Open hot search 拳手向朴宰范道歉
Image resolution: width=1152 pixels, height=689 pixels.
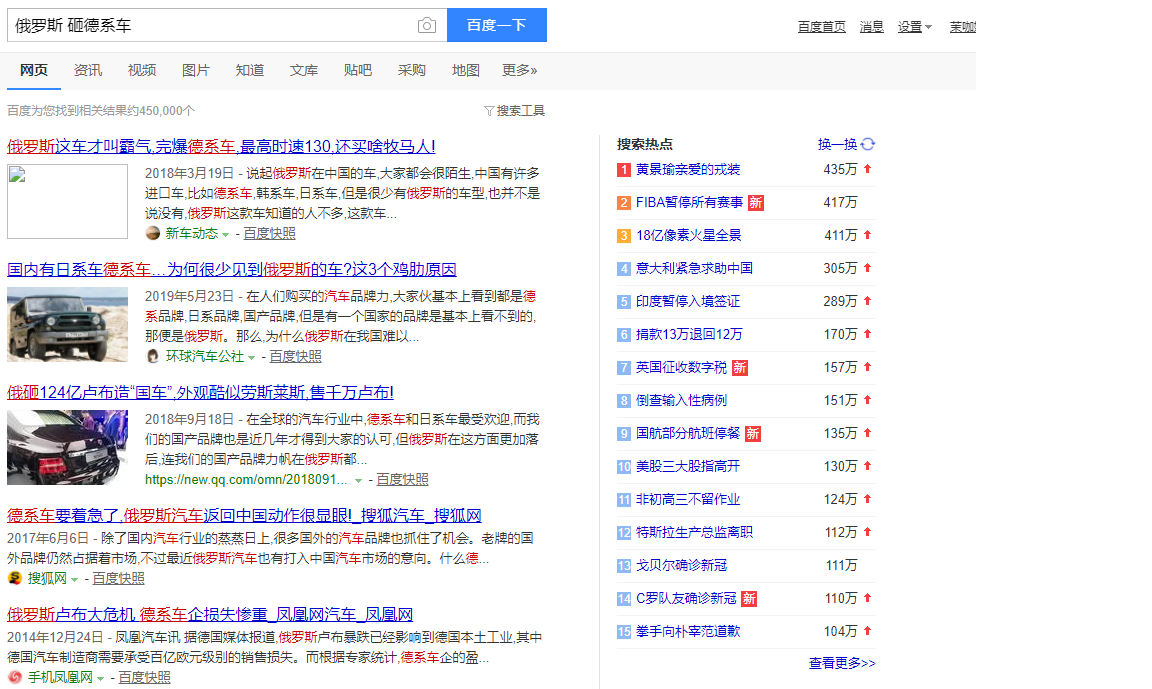tap(688, 632)
